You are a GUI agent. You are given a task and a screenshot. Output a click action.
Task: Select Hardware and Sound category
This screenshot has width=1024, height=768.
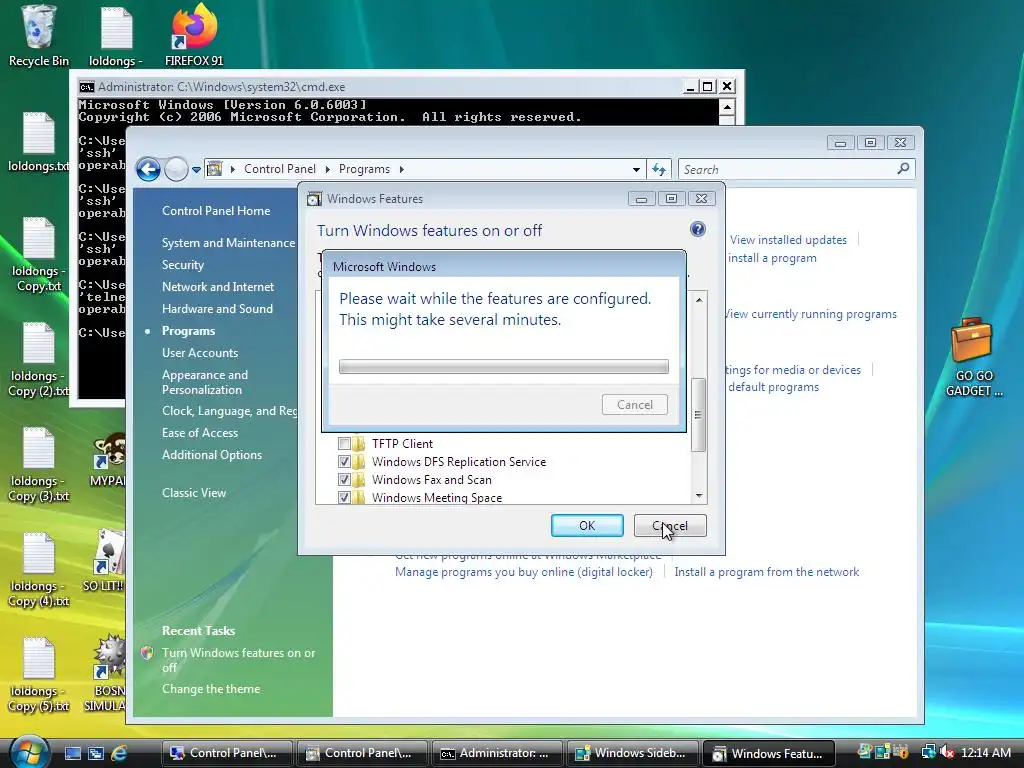217,309
